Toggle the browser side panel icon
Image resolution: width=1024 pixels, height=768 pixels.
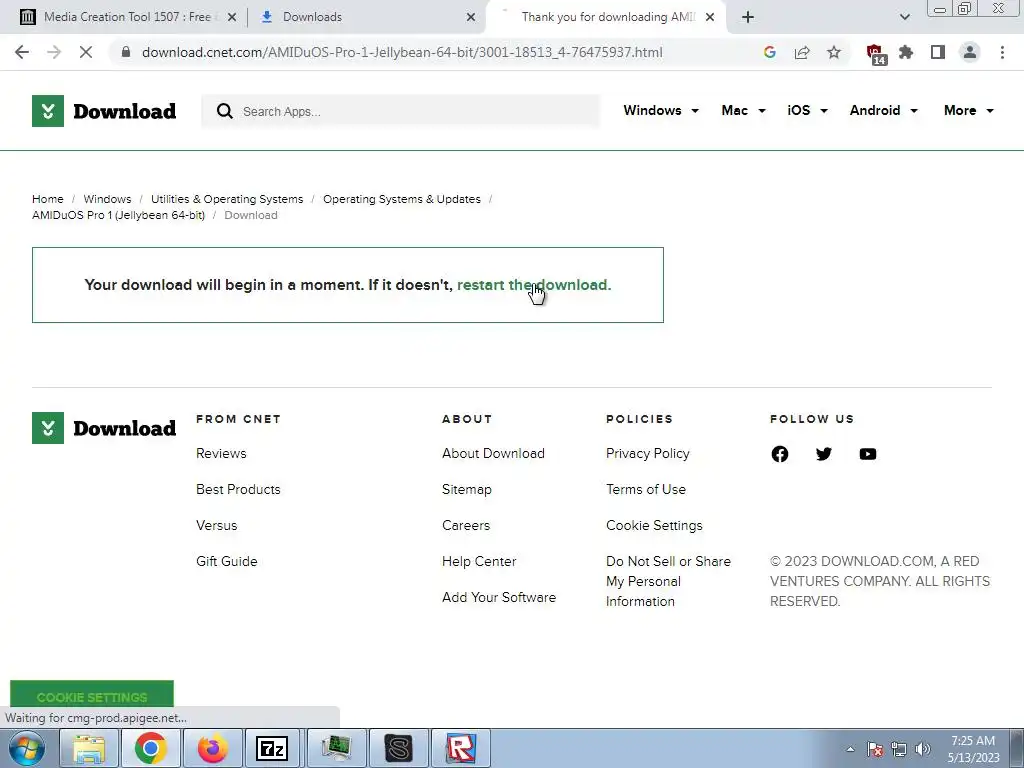[x=938, y=52]
